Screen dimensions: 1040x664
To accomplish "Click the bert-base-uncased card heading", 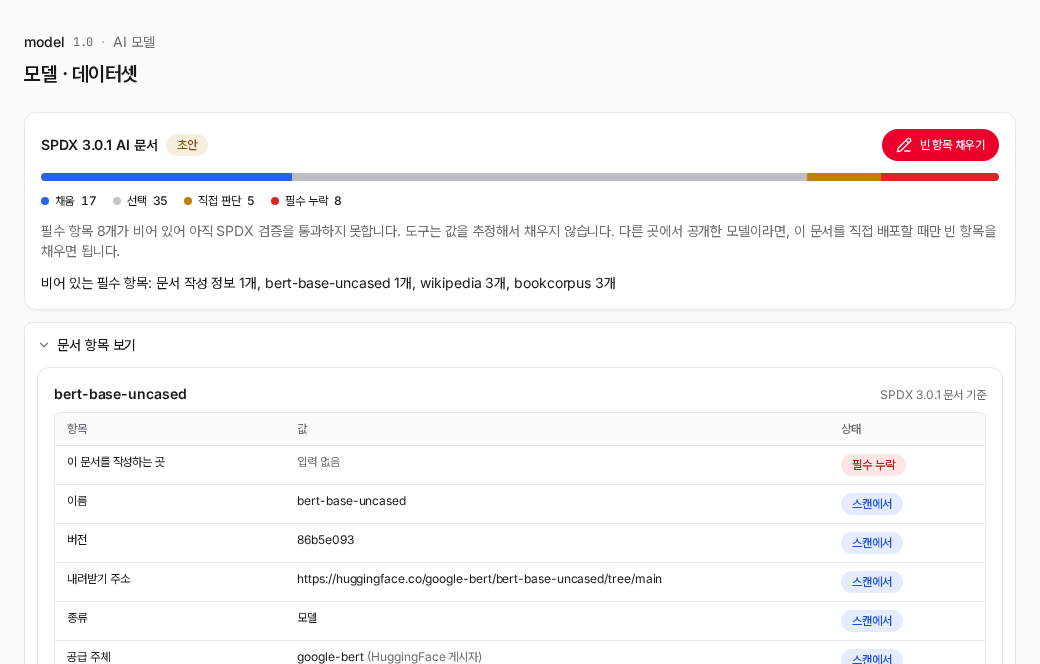I will coord(120,394).
